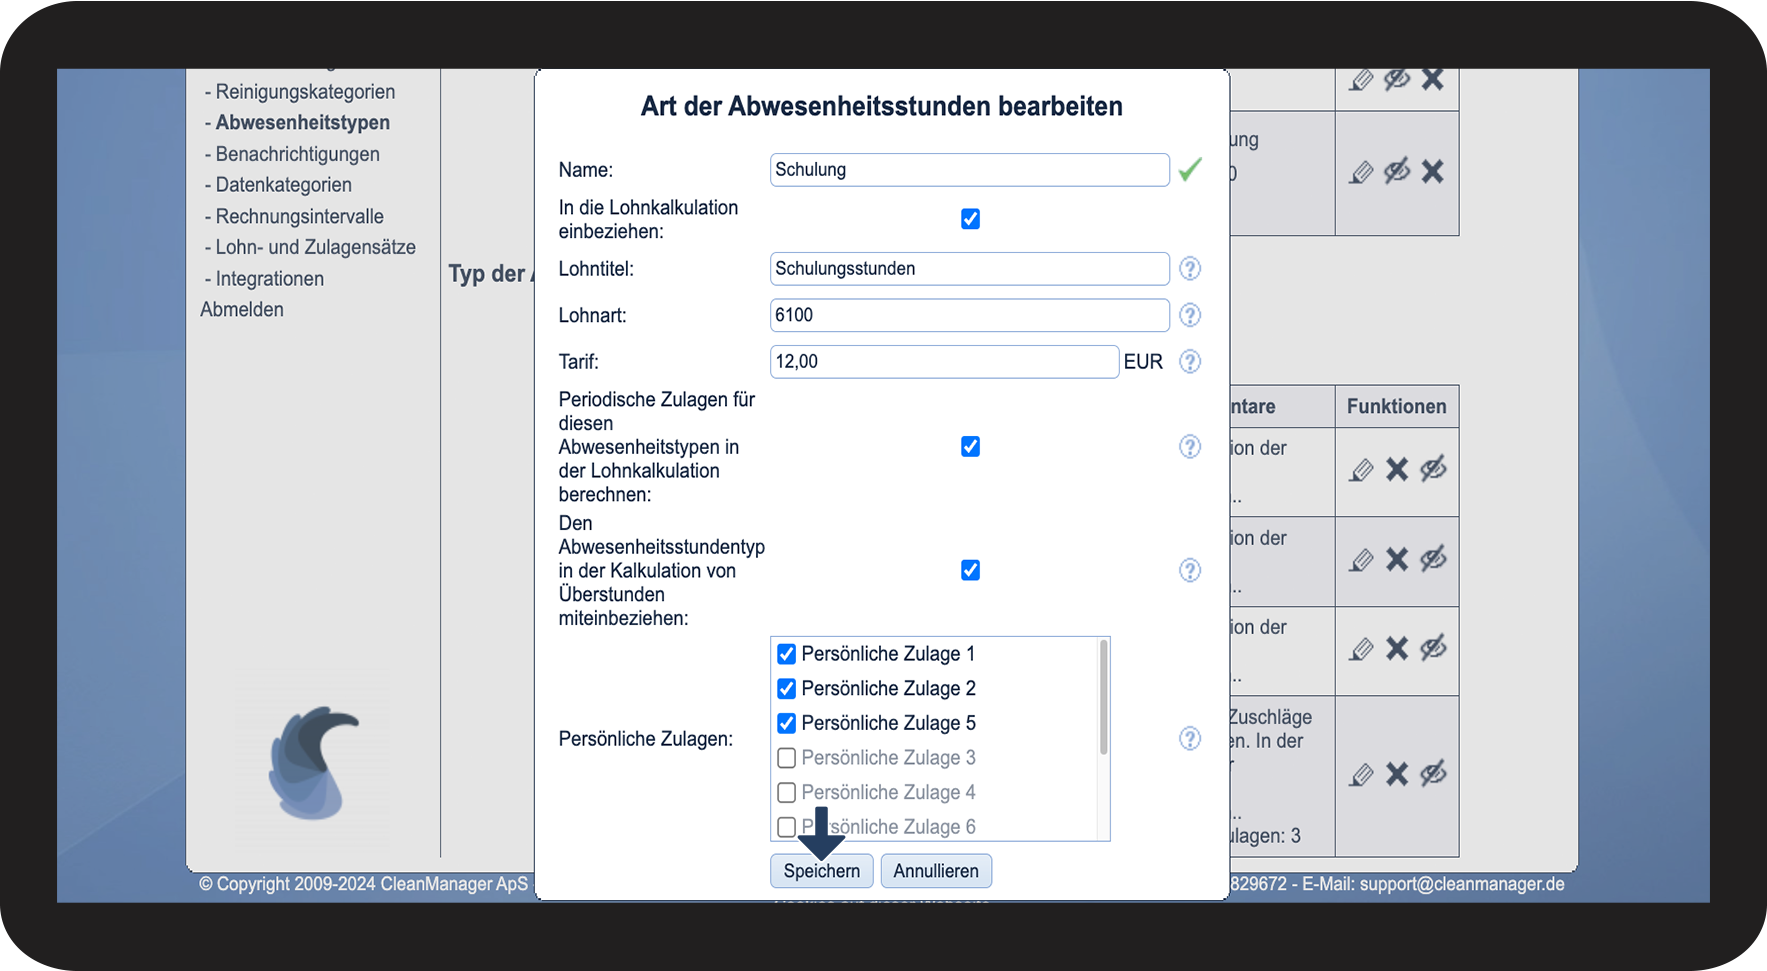Click the support@cleanmanager.de email in the footer
The image size is (1767, 971).
pos(1462,884)
